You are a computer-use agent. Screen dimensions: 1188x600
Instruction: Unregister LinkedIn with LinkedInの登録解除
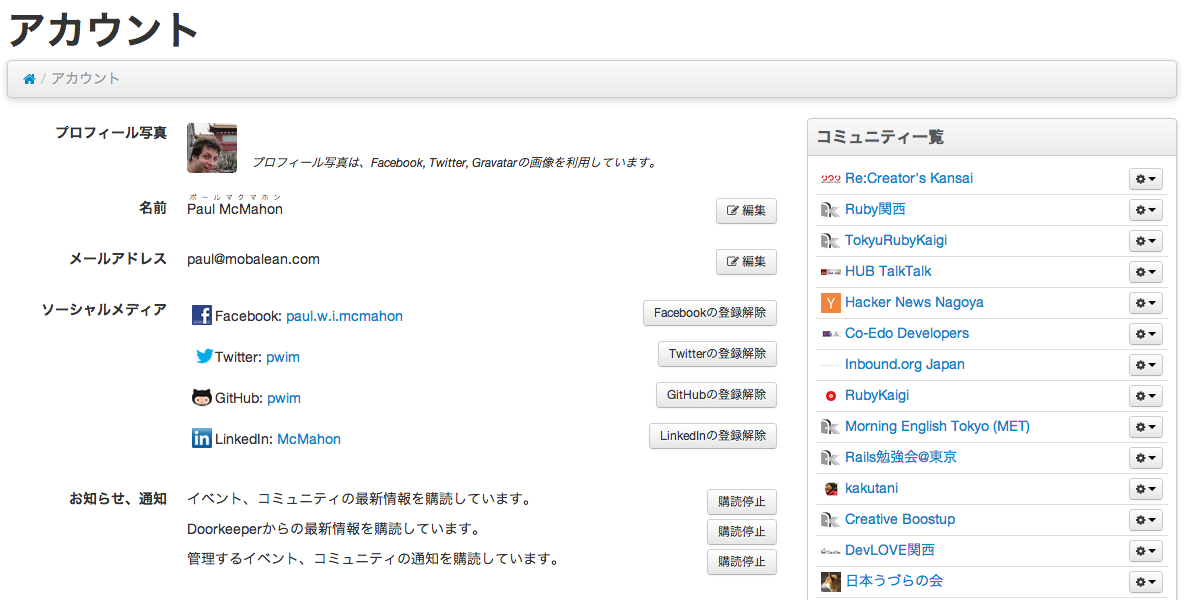tap(713, 436)
